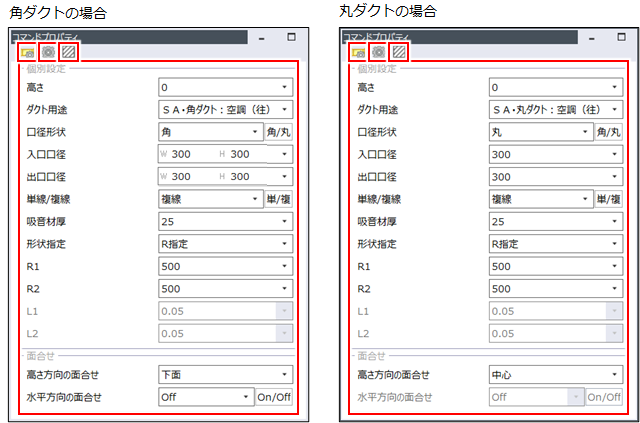Toggle On/Off for 水平方向の面合せ in left panel

tap(275, 396)
